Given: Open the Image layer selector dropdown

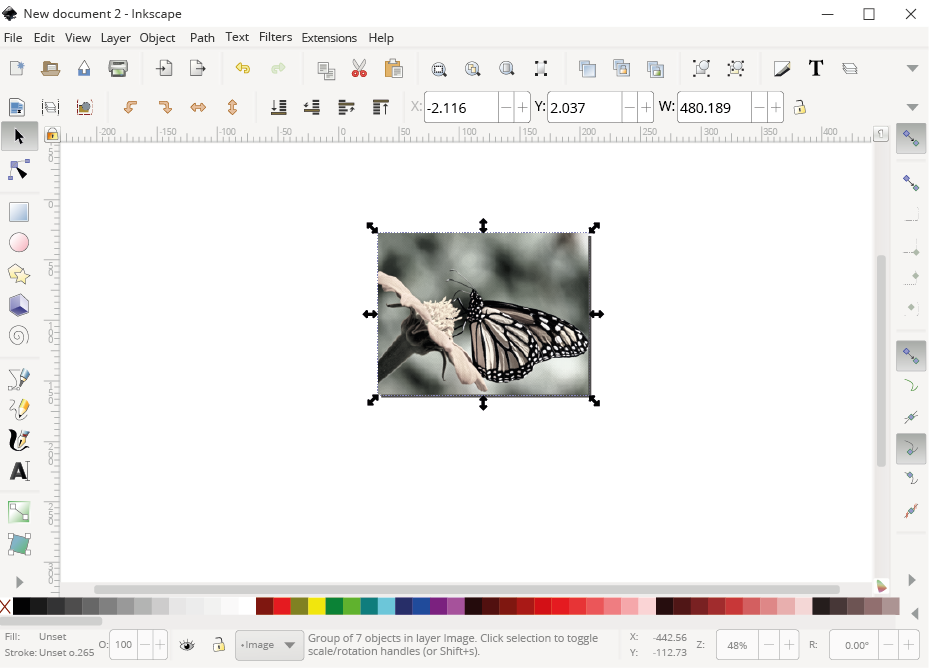Looking at the screenshot, I should tap(268, 645).
